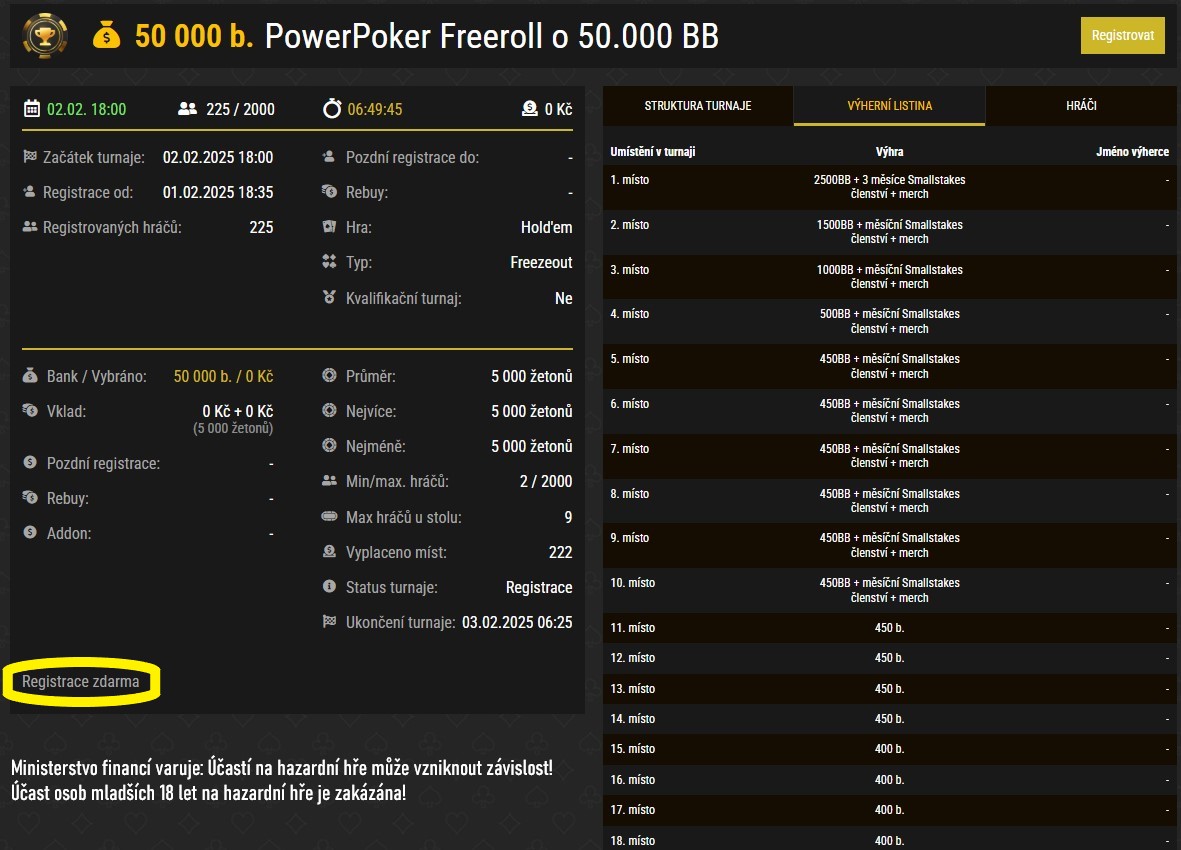Image resolution: width=1181 pixels, height=850 pixels.
Task: Click the yellow Registrovat button
Action: [1122, 35]
